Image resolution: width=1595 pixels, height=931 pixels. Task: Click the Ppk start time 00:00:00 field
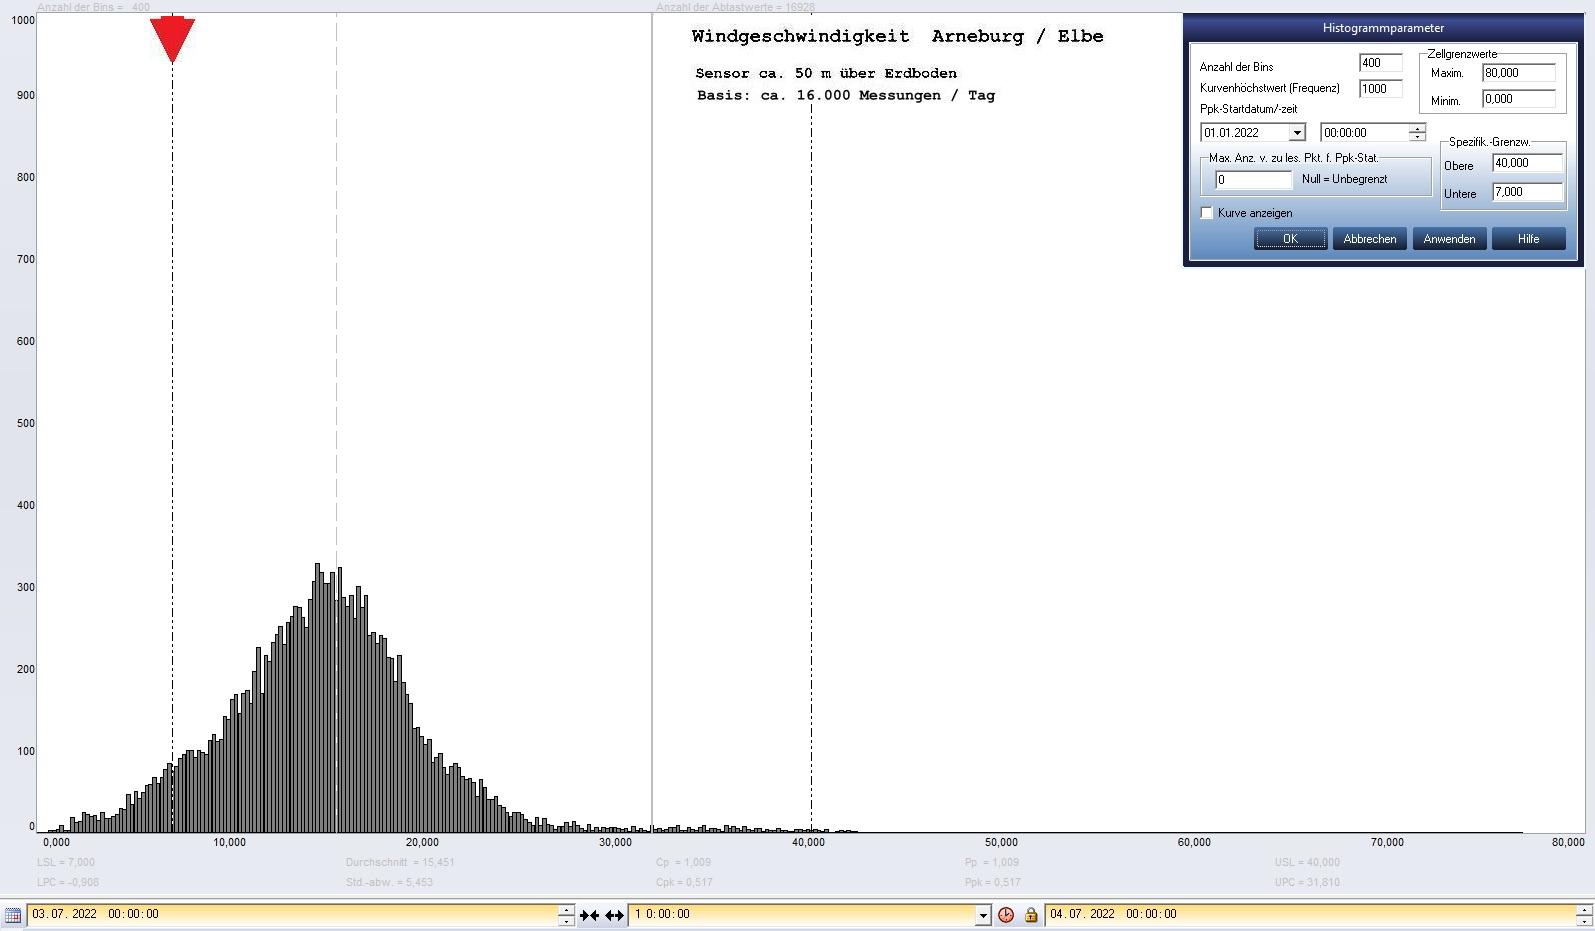(1364, 133)
